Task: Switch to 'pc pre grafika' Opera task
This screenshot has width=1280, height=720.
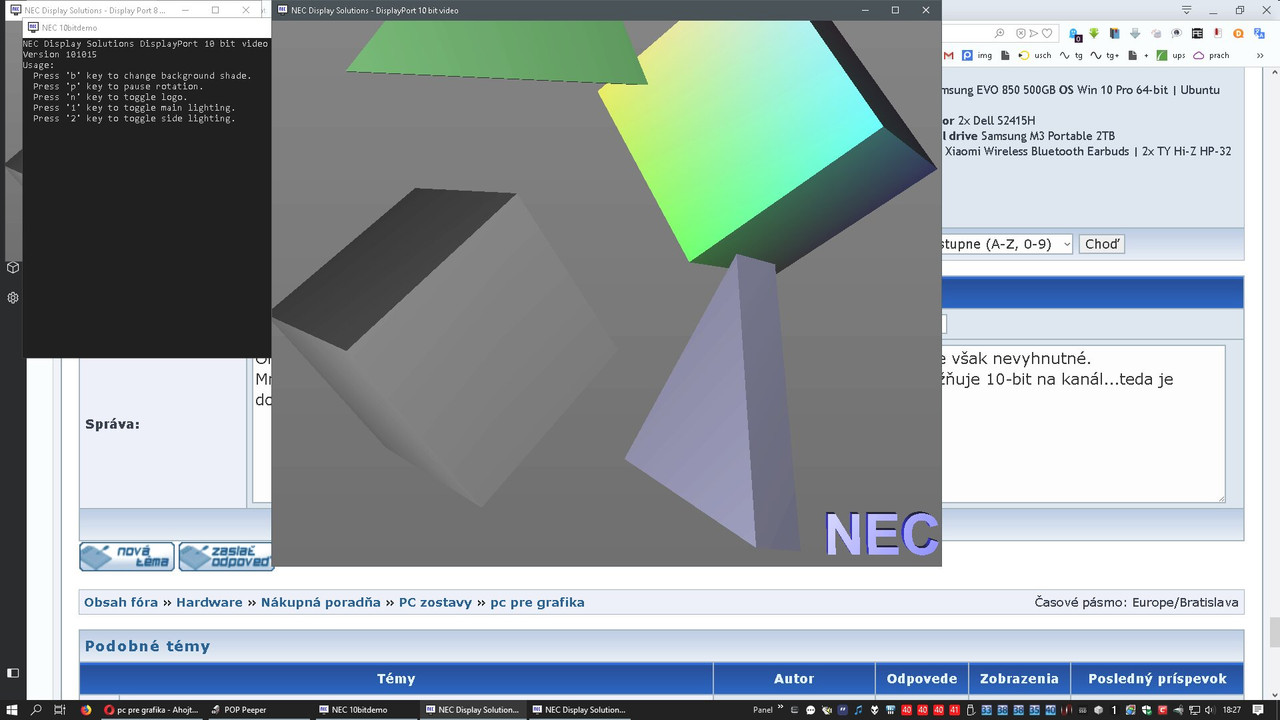Action: pos(150,710)
